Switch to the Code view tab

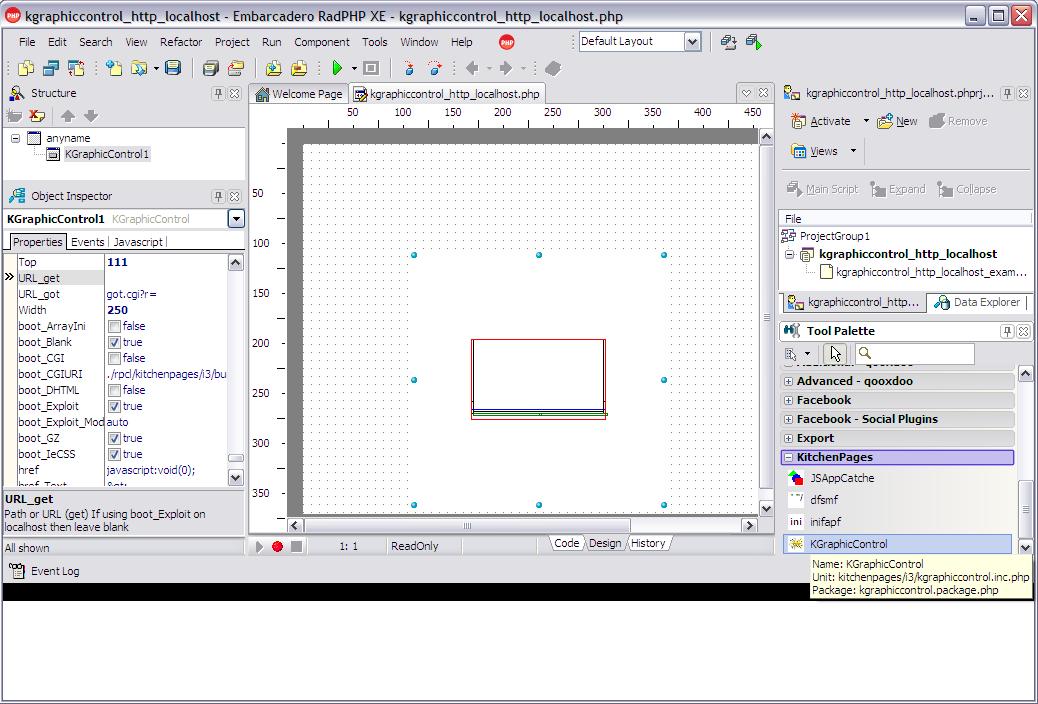pos(567,543)
